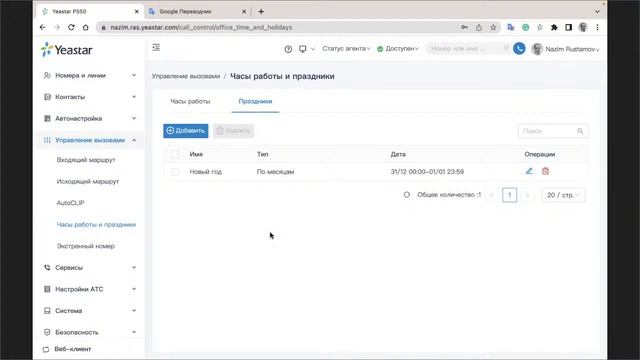Open a new browser tab with the plus icon

pyautogui.click(x=261, y=11)
